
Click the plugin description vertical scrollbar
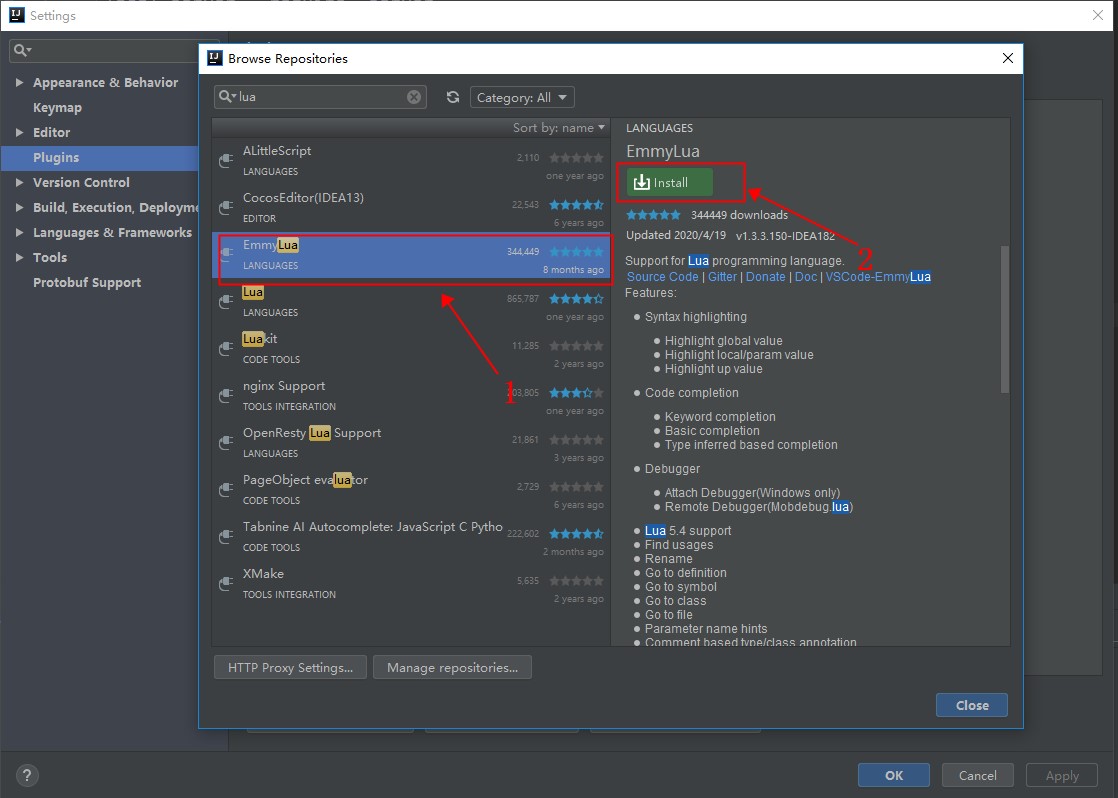[1005, 319]
